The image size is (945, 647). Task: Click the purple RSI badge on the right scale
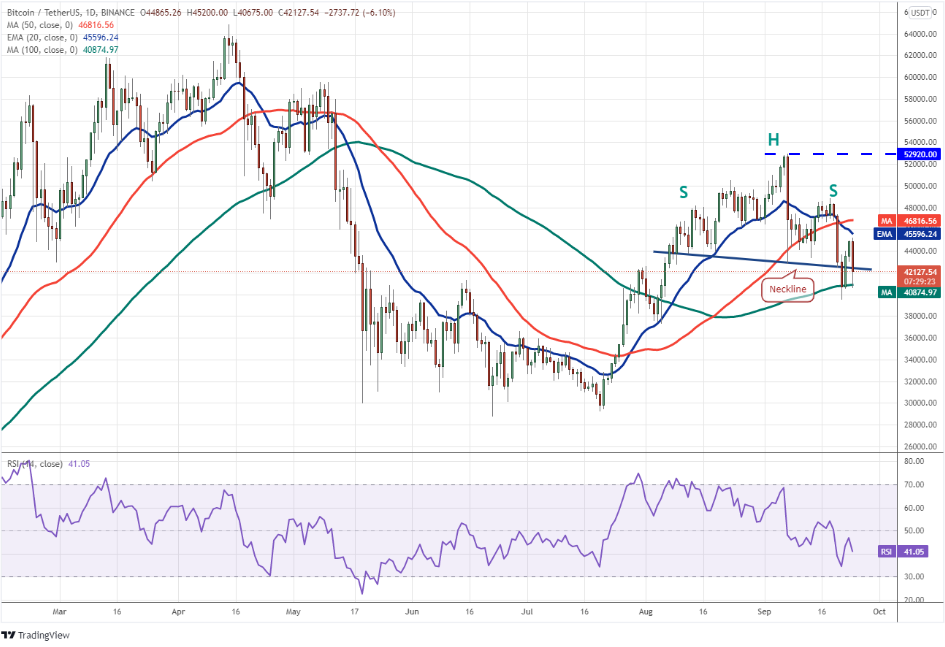click(886, 549)
